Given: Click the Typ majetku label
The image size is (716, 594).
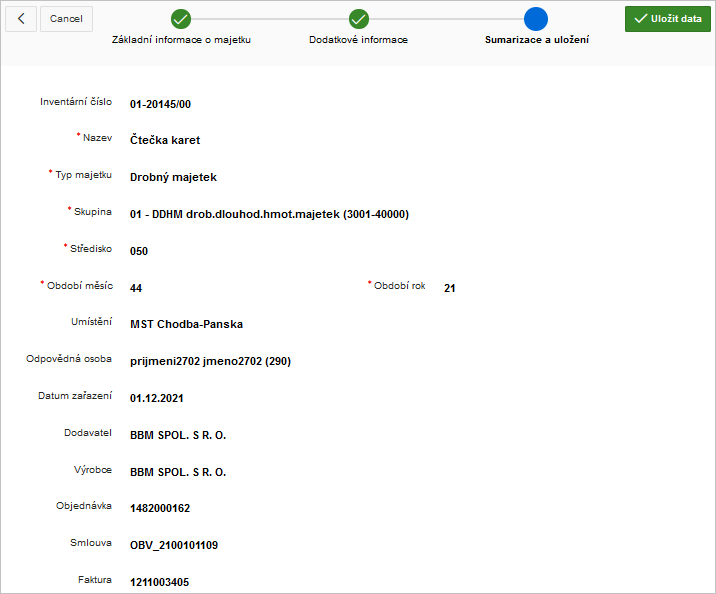Looking at the screenshot, I should pos(84,175).
